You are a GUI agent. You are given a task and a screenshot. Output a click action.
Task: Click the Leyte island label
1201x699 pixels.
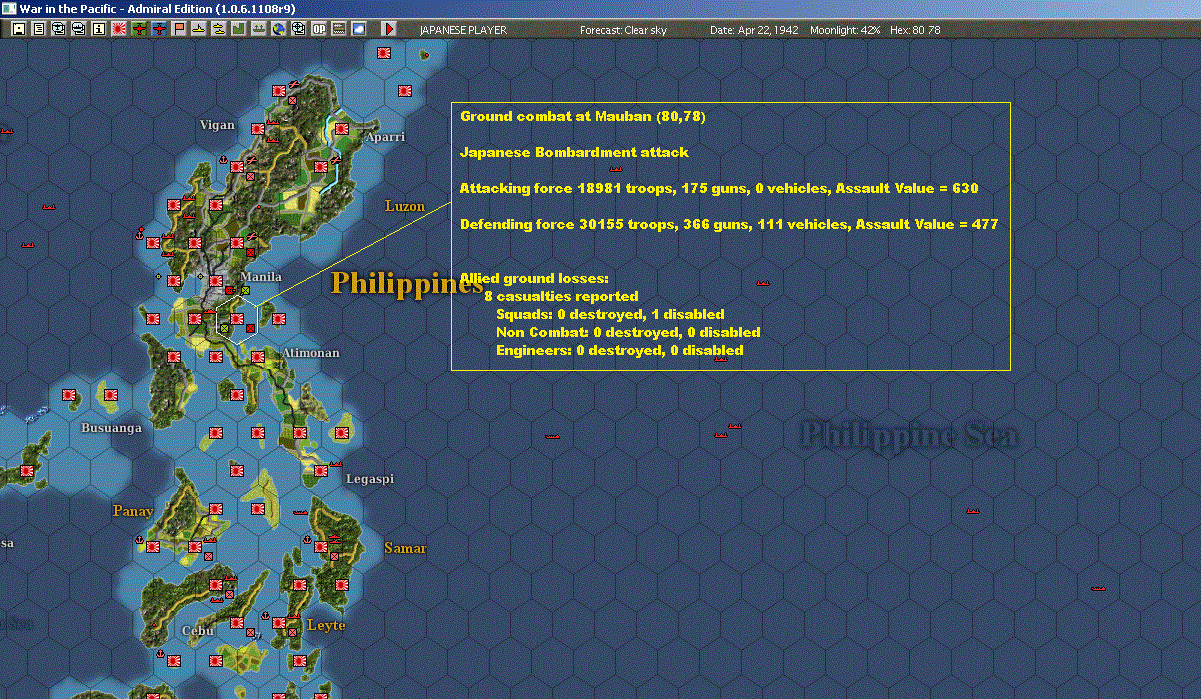326,625
